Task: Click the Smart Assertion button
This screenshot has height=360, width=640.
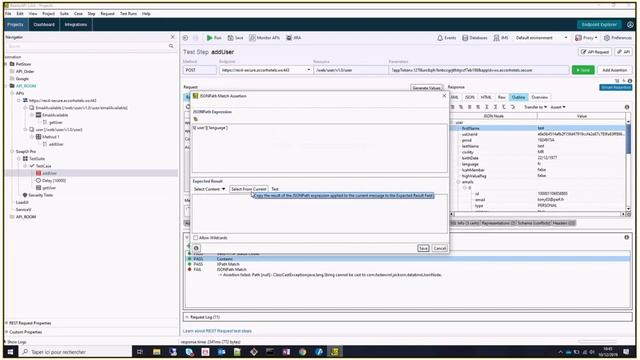Action: click(615, 87)
